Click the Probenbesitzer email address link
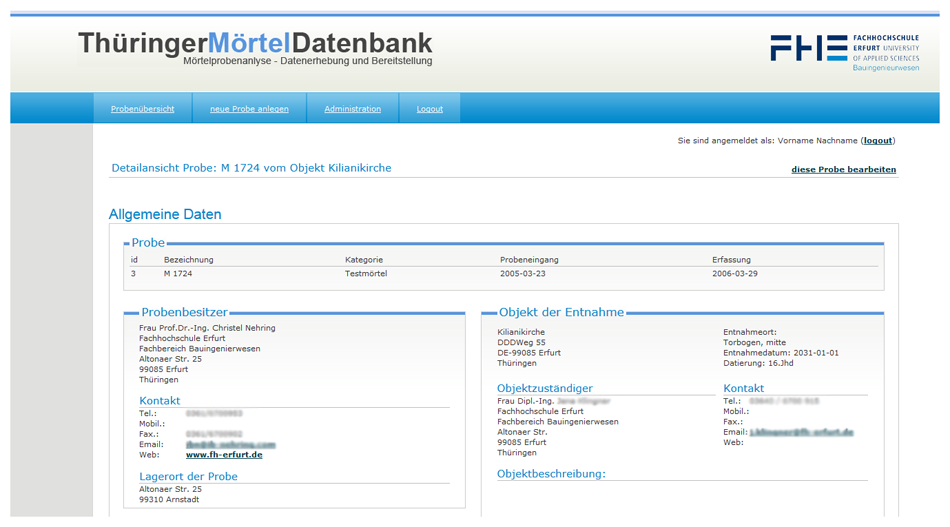This screenshot has width=950, height=527. click(x=230, y=444)
